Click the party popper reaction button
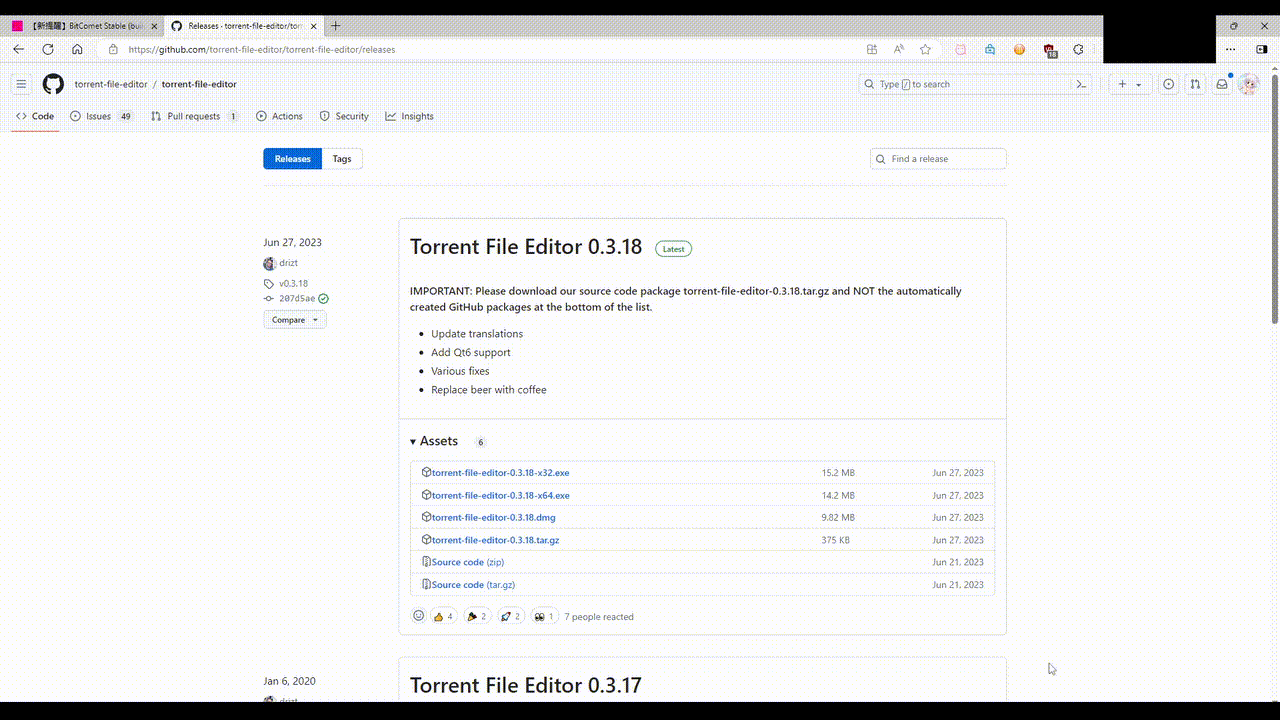 pos(477,616)
